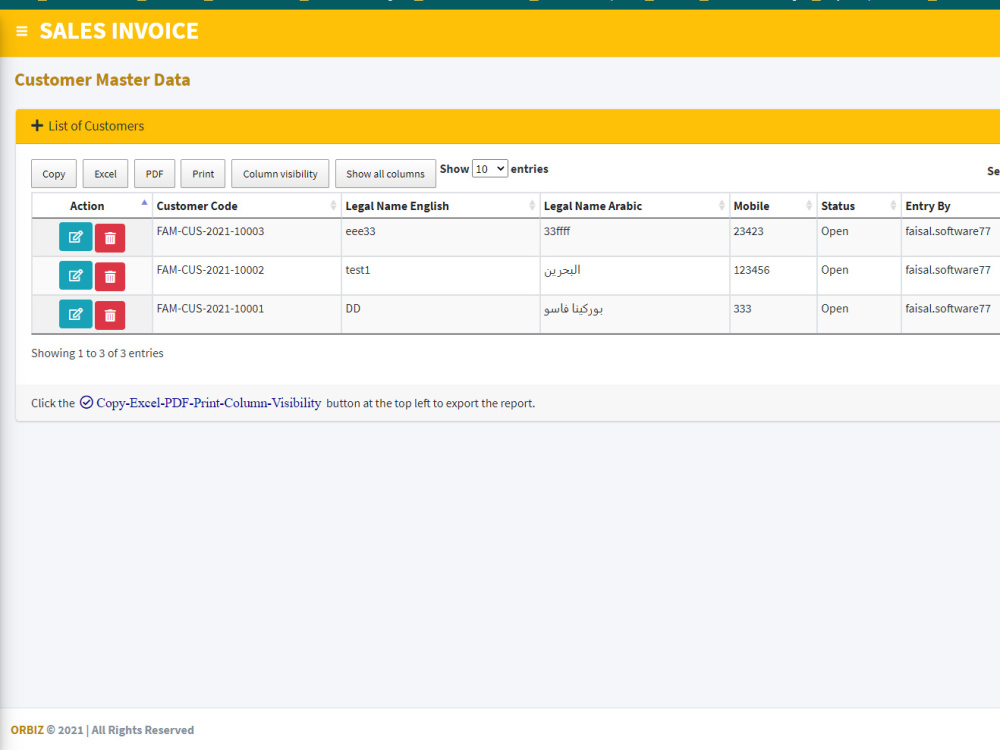
Task: Sort by Legal Name English column
Action: (x=440, y=206)
